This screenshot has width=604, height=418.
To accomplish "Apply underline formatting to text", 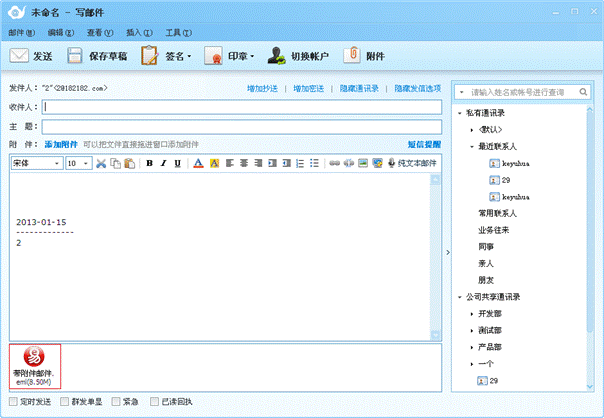I will pyautogui.click(x=177, y=163).
